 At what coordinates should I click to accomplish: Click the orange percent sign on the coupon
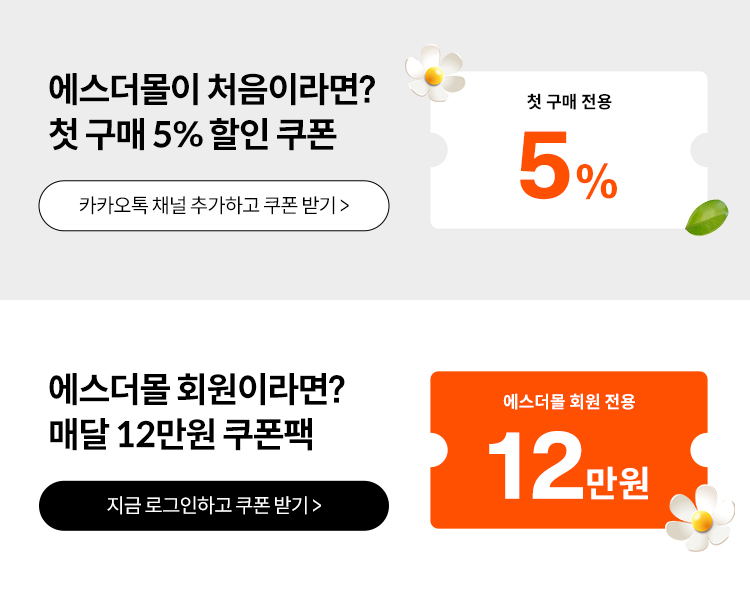(597, 181)
